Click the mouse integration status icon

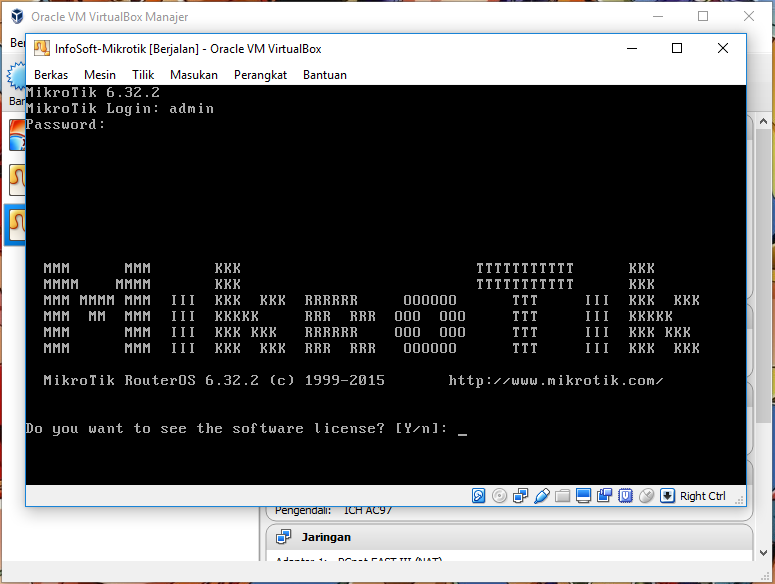click(646, 496)
